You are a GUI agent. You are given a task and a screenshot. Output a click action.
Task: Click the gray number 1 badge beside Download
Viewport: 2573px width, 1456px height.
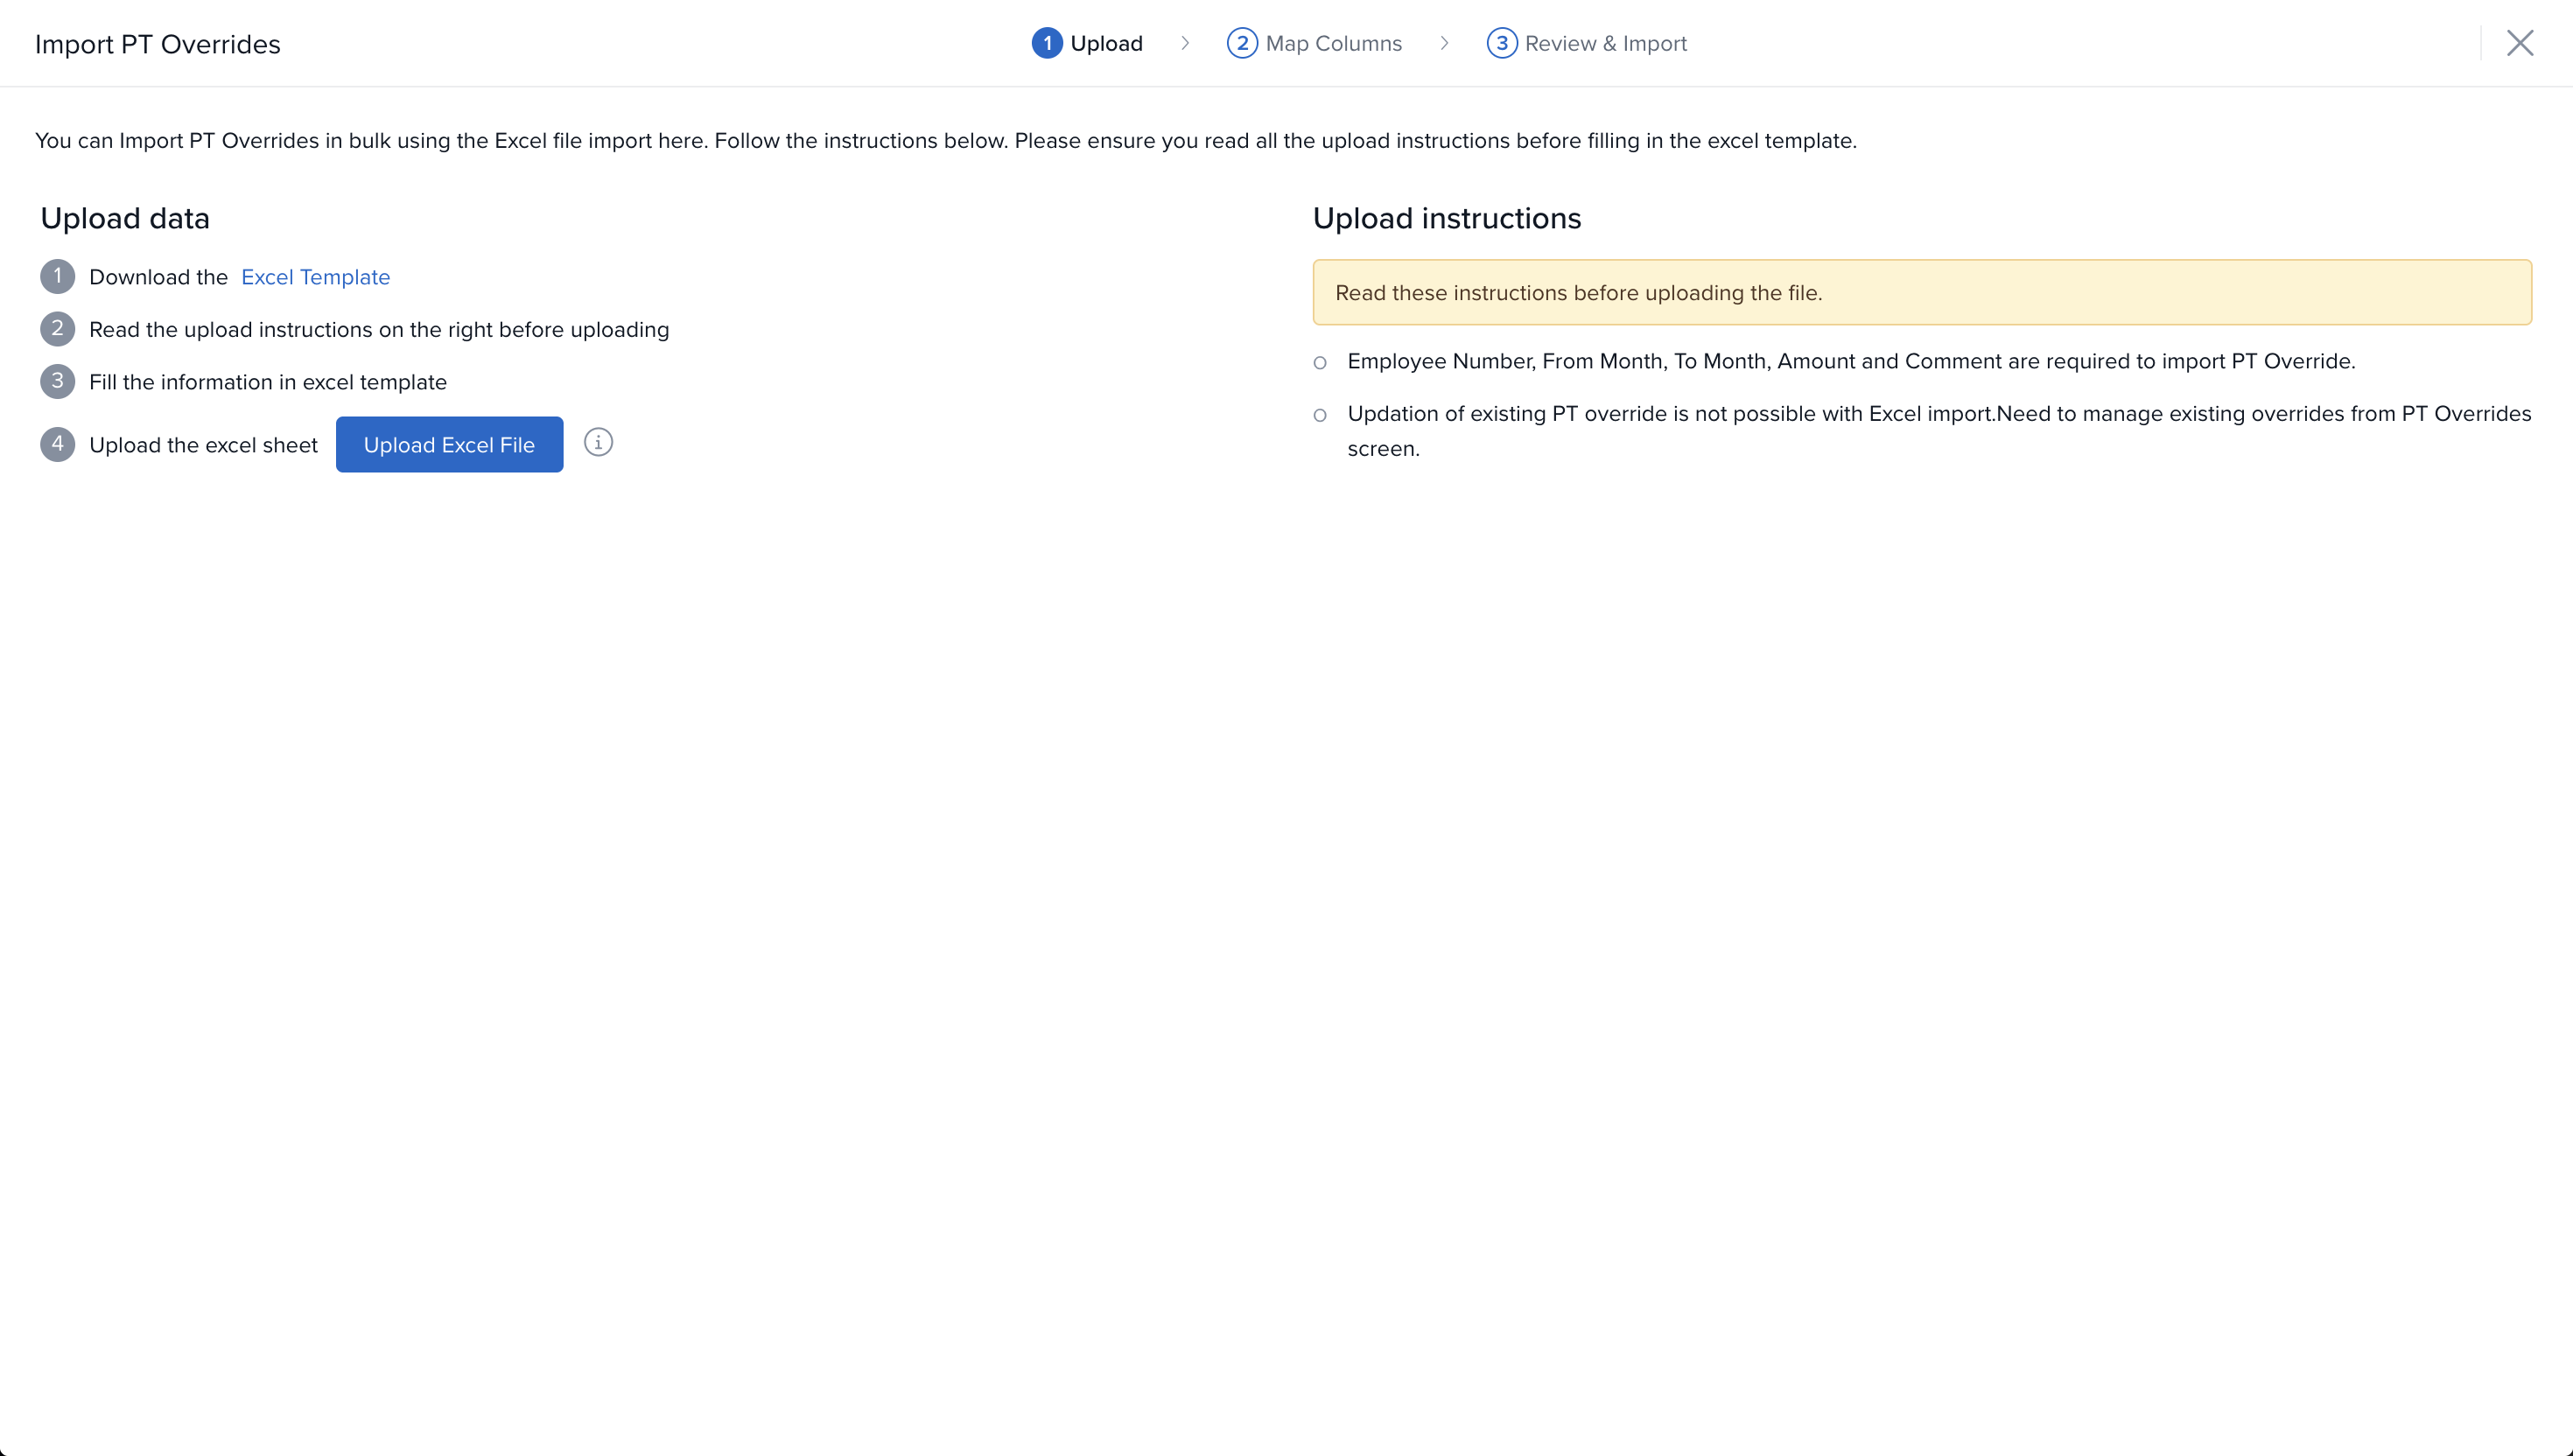(x=57, y=276)
